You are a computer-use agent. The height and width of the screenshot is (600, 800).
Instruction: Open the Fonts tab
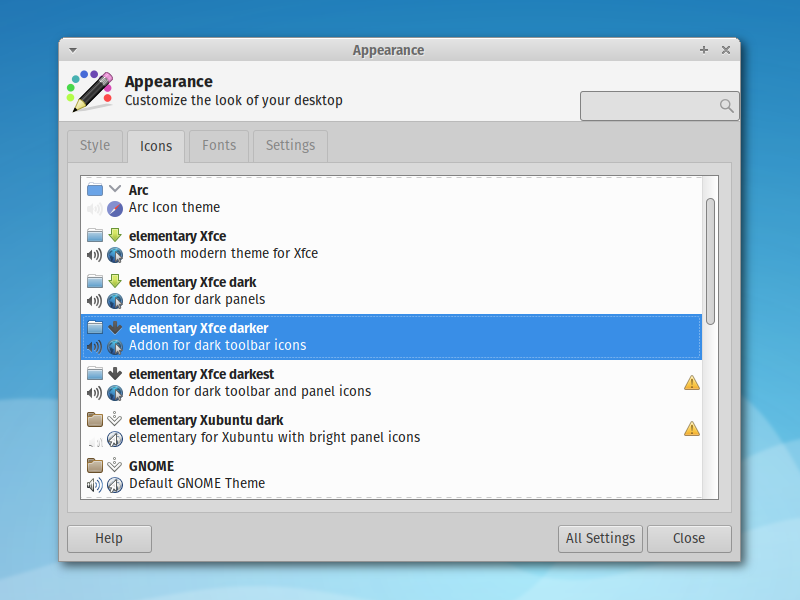[x=218, y=146]
